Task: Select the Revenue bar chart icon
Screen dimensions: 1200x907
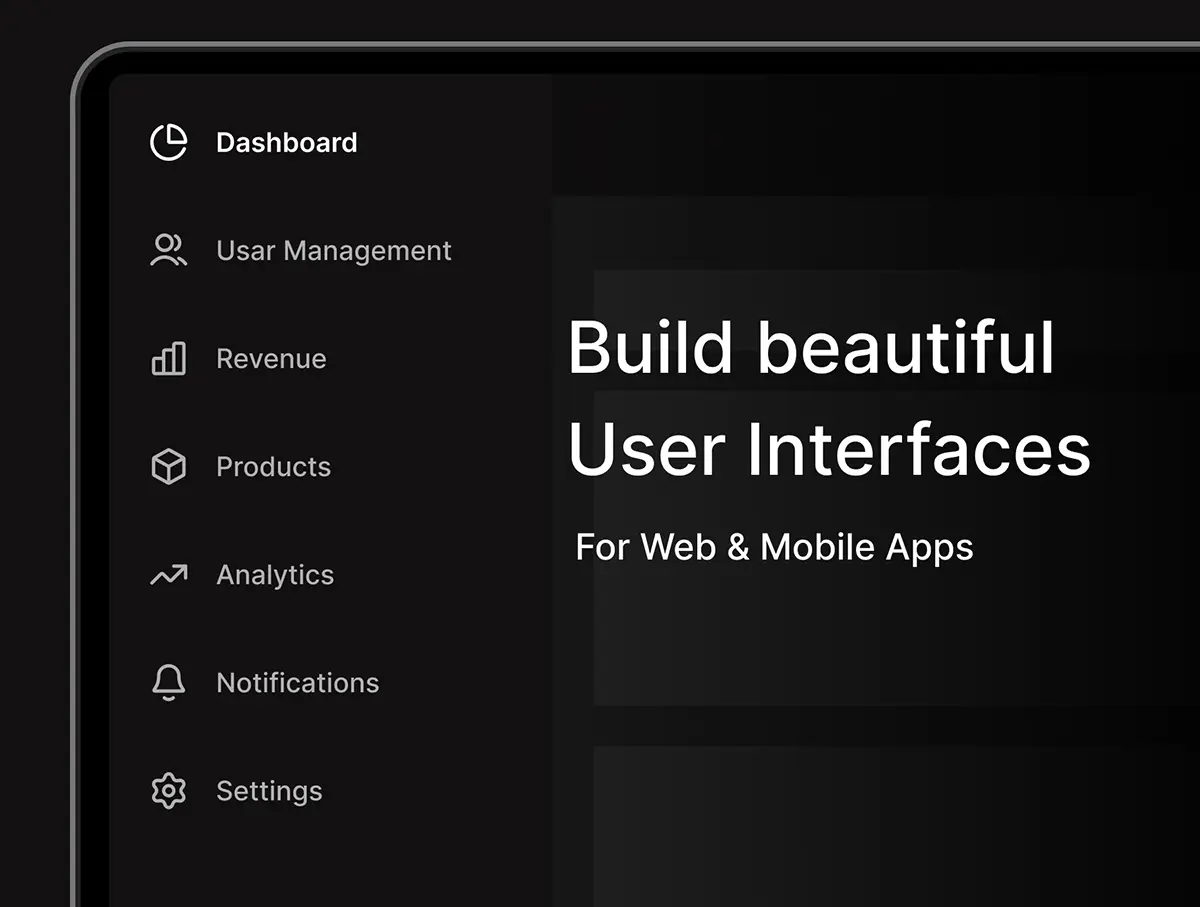Action: pos(168,358)
